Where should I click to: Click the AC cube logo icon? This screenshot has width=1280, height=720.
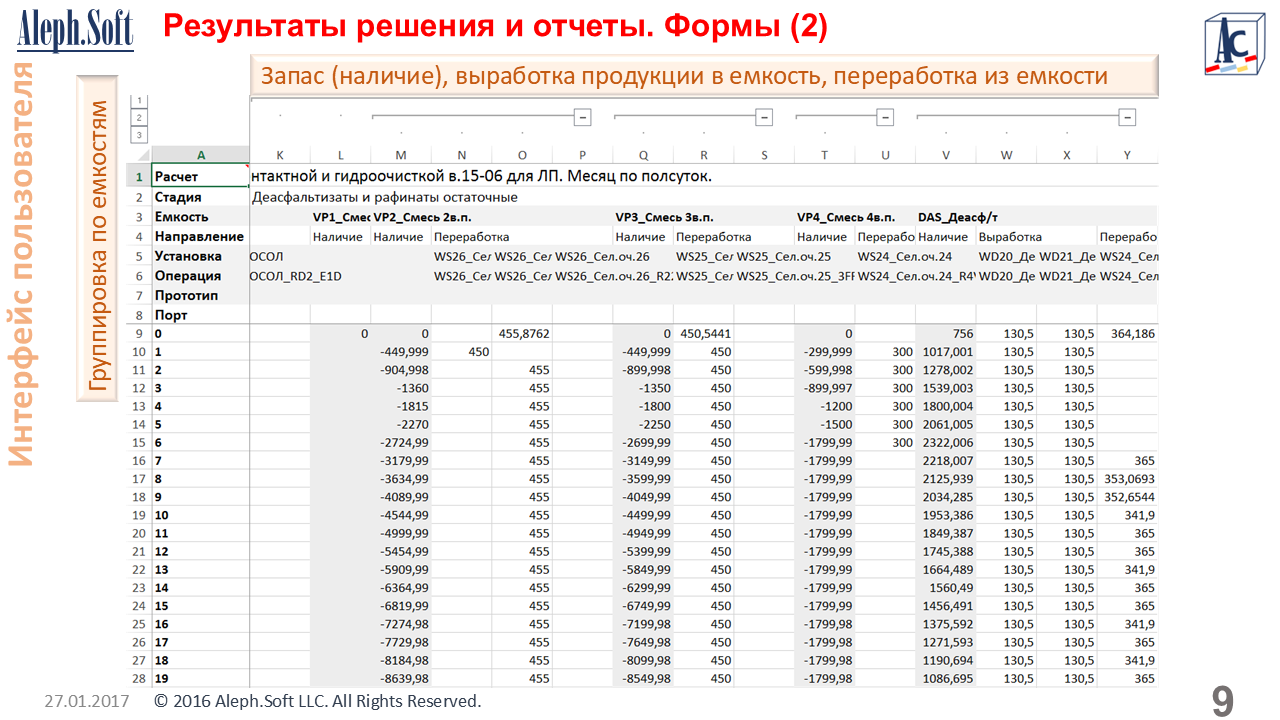1234,45
